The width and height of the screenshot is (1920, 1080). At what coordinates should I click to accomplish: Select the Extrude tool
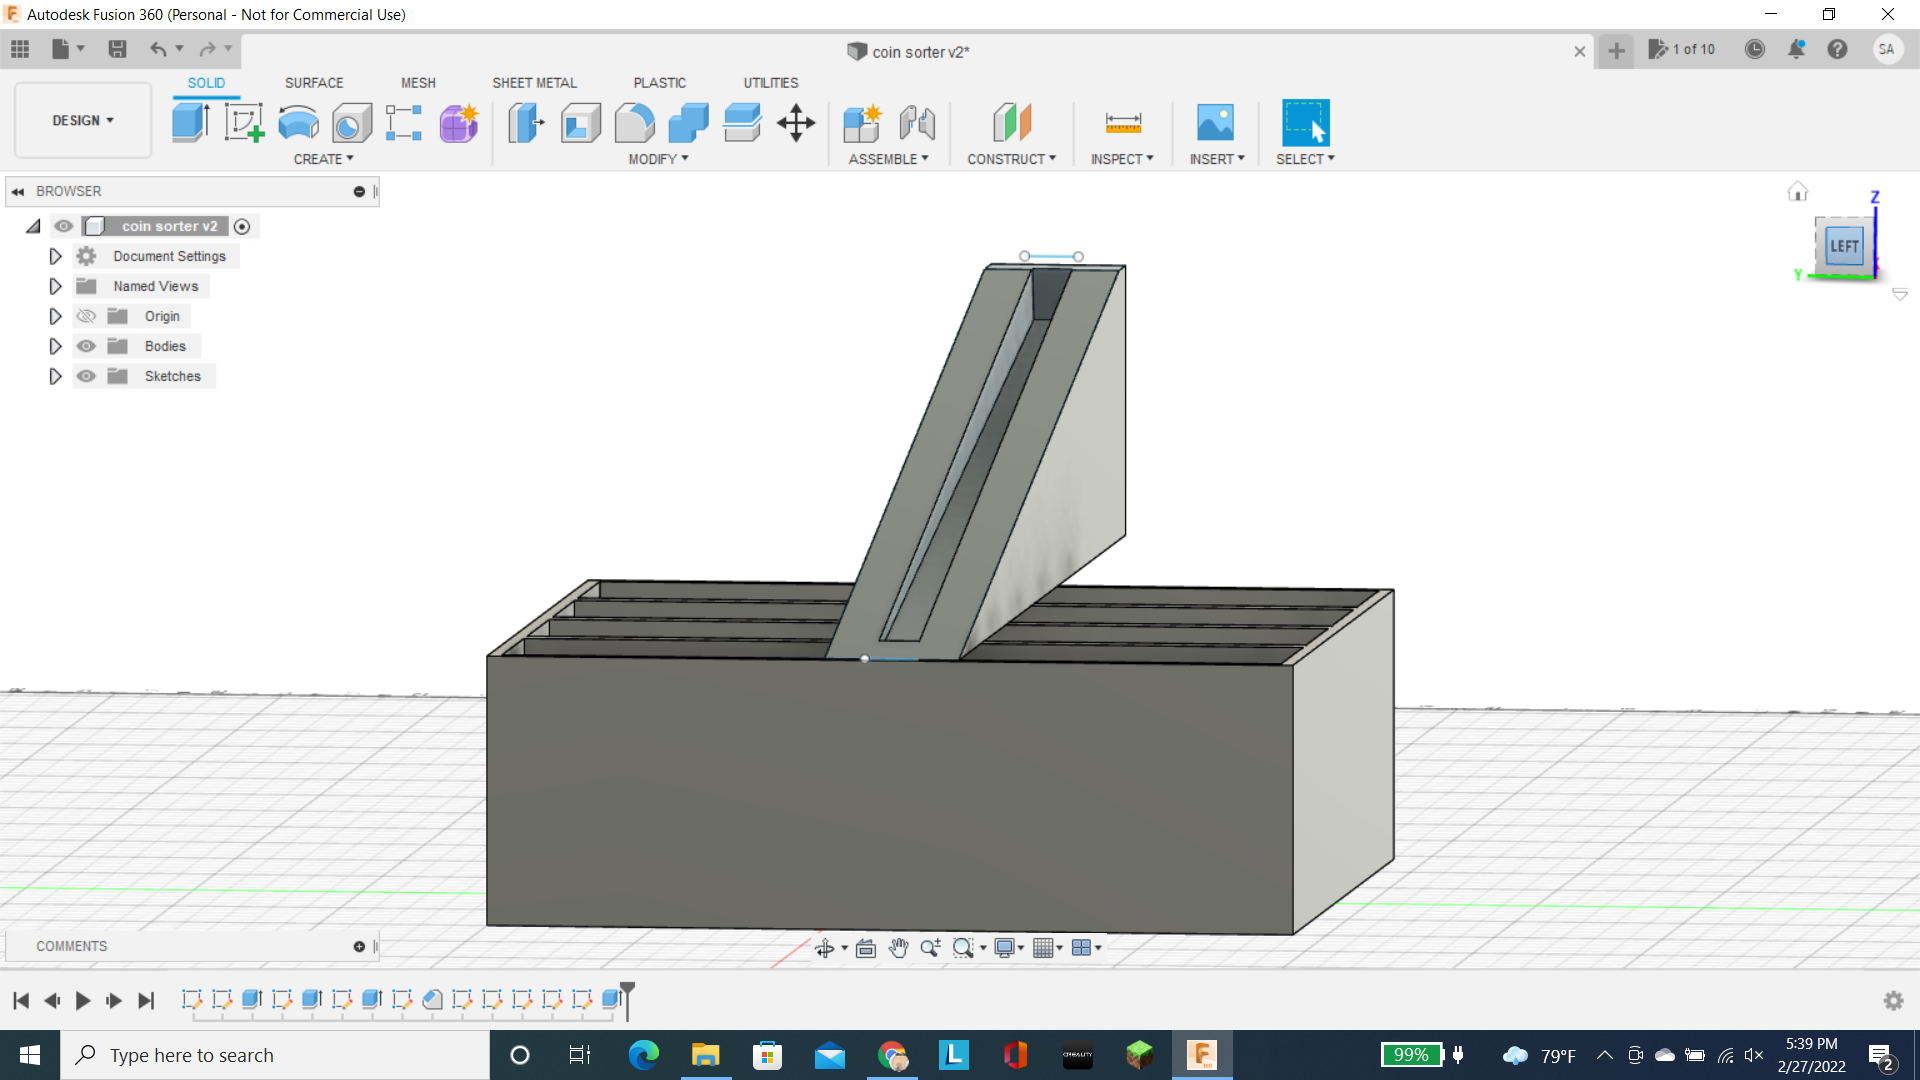click(x=190, y=122)
